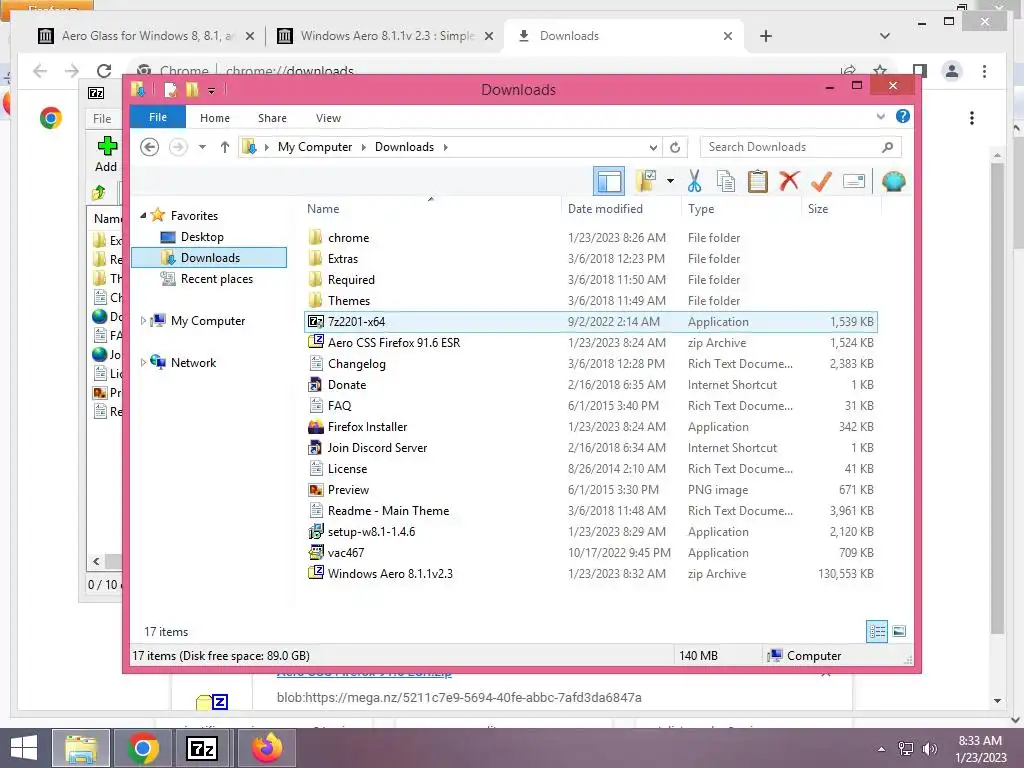Click the folder options toolbar icon
This screenshot has height=768, width=1024.
[646, 182]
